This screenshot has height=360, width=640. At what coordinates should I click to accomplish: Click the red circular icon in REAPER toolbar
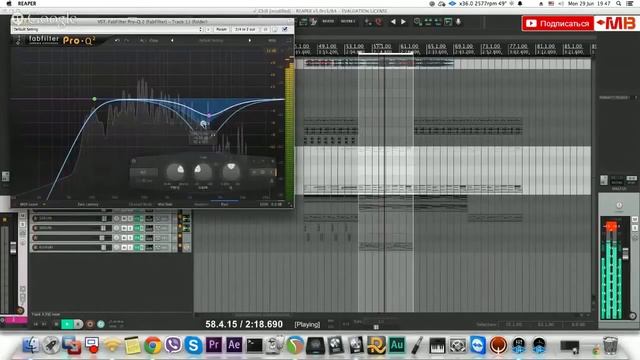(378, 22)
